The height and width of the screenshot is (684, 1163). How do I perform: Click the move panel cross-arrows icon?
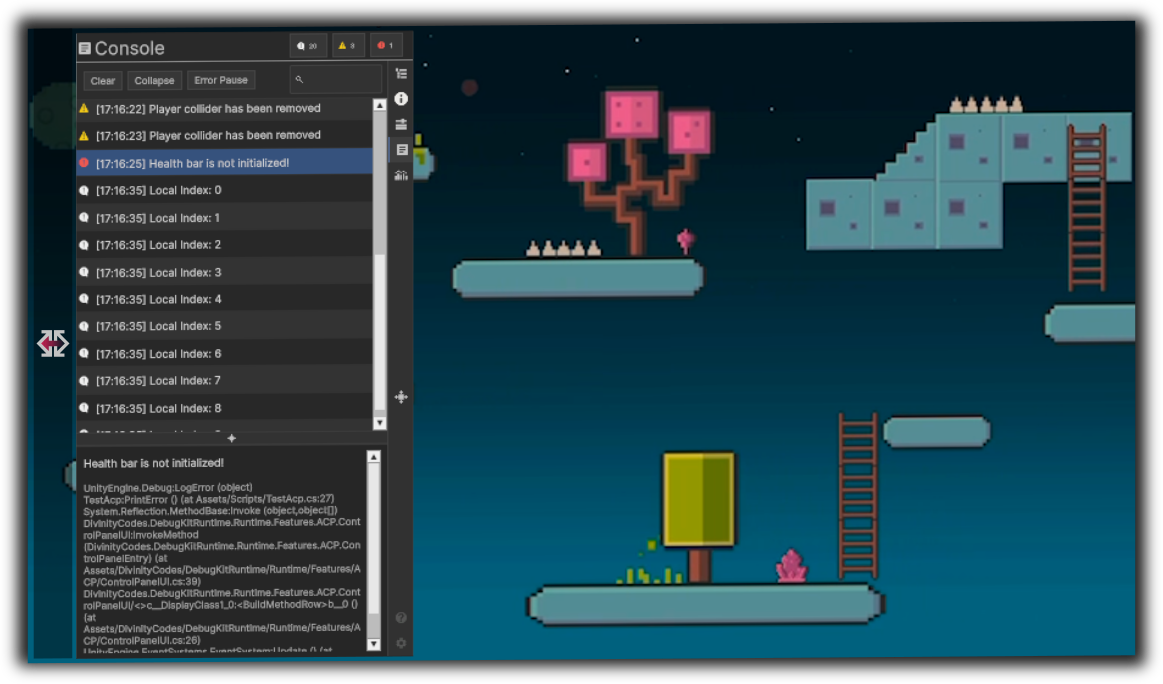click(401, 397)
